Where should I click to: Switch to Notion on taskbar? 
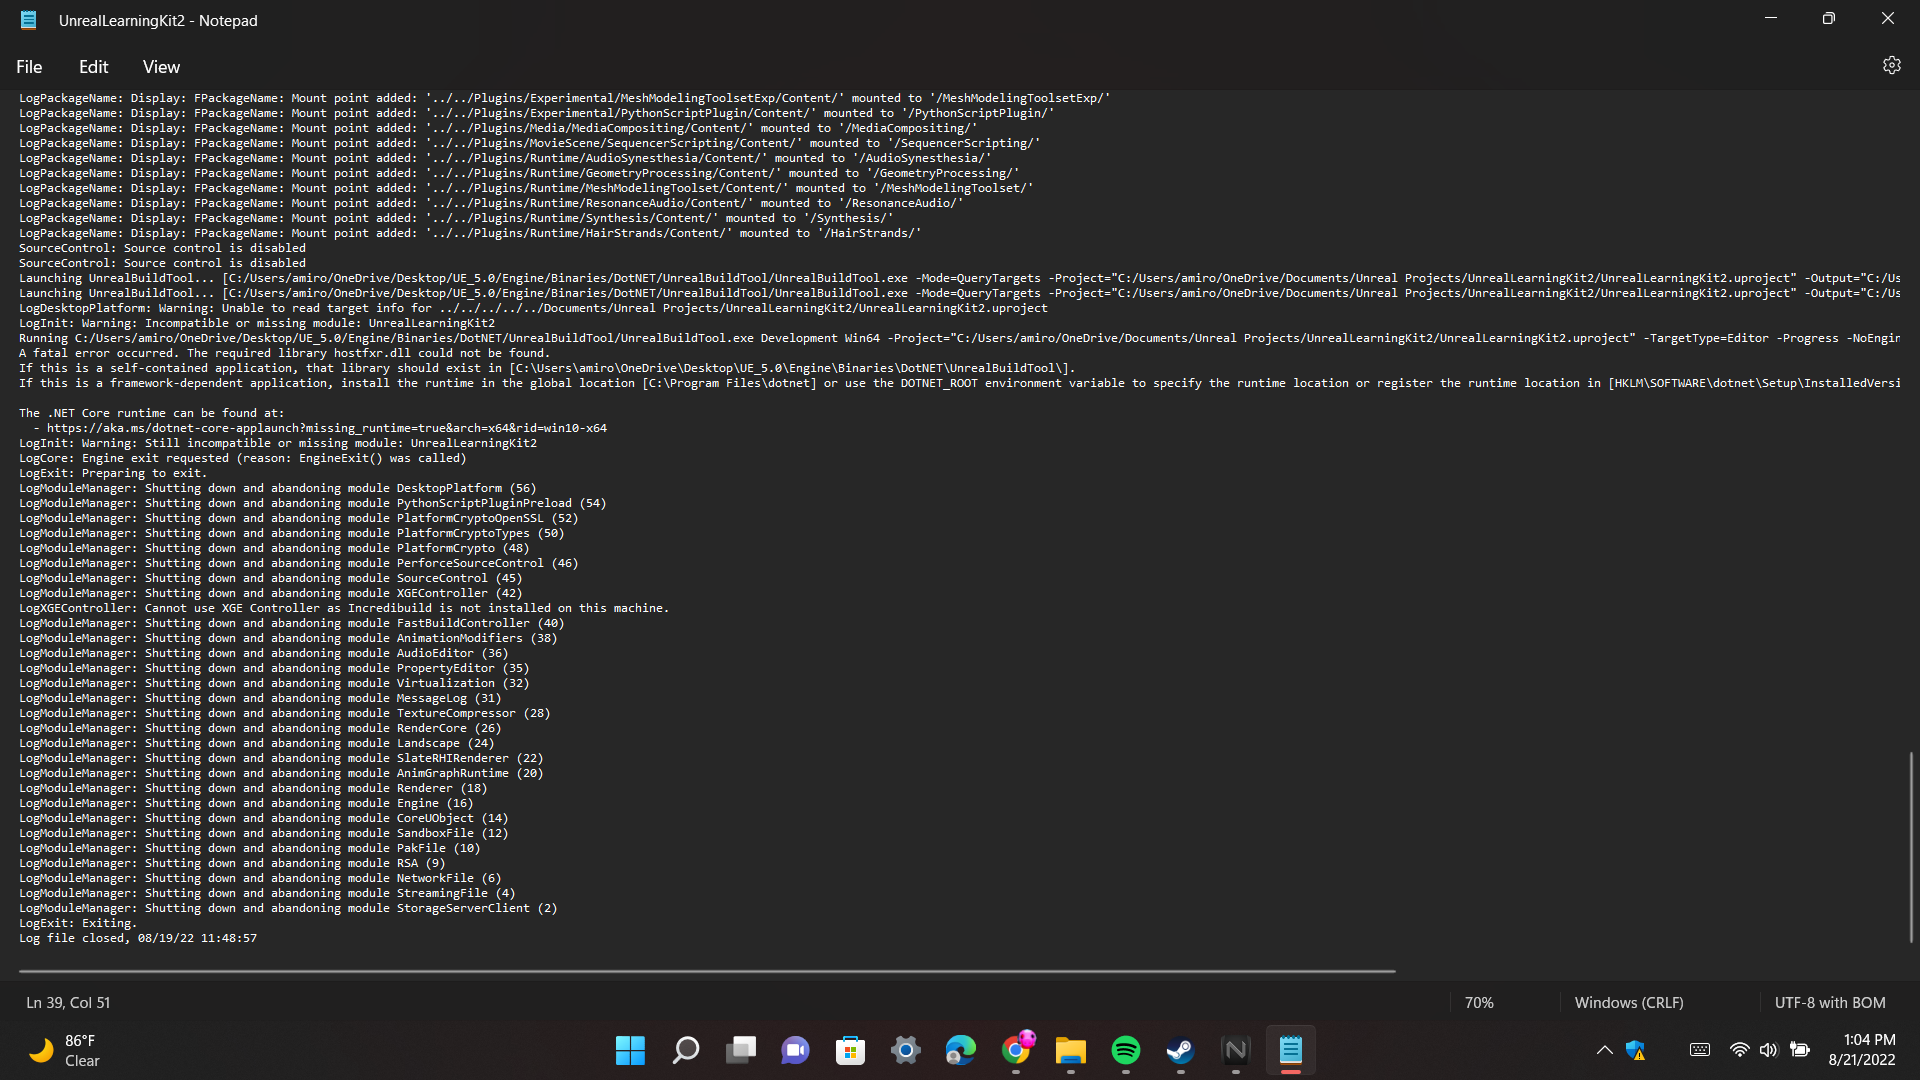(1236, 1050)
